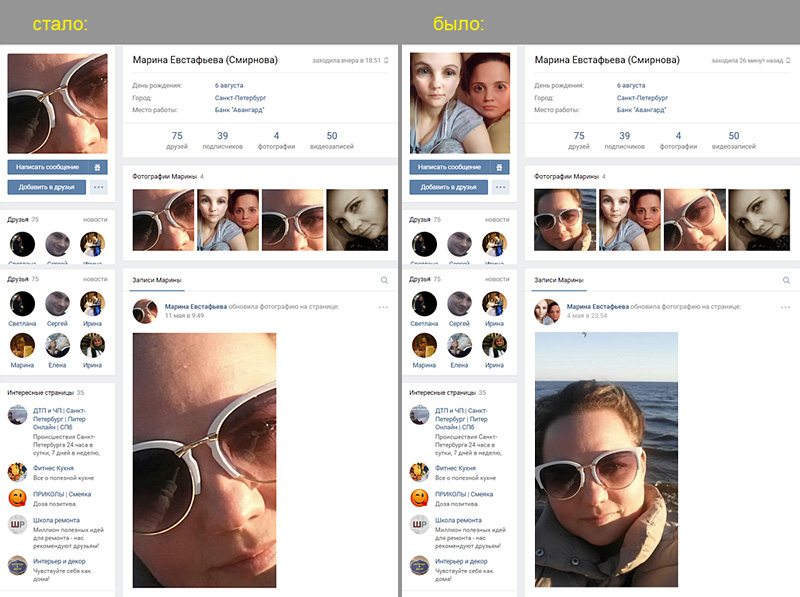Click "ПРИКОЛЫ | Смеяка" smiley avatar in стало panel

(x=17, y=498)
